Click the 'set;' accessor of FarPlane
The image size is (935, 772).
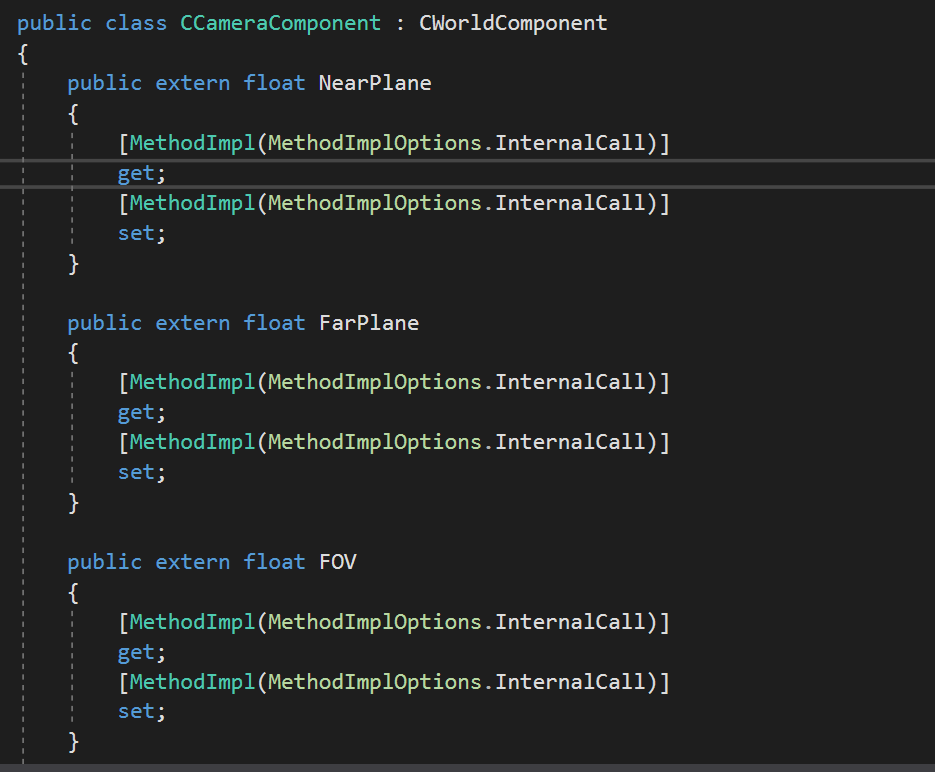141,472
